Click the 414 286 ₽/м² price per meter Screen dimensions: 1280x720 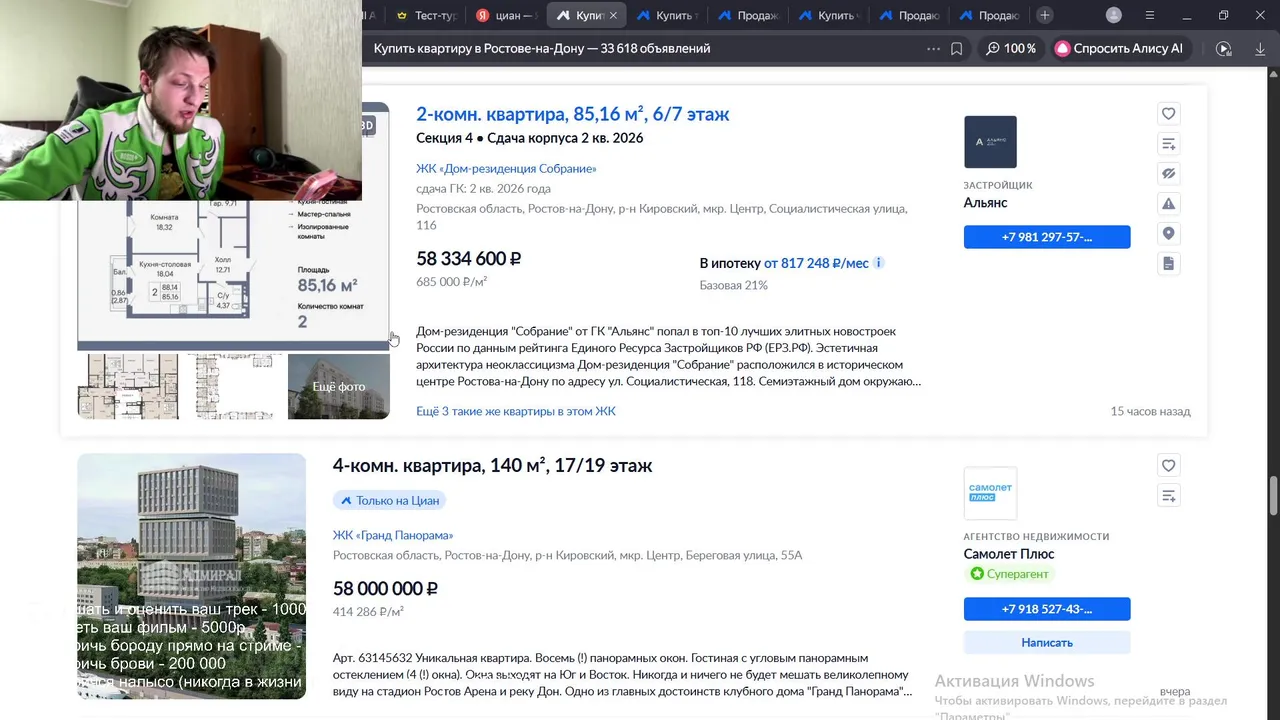tap(368, 612)
